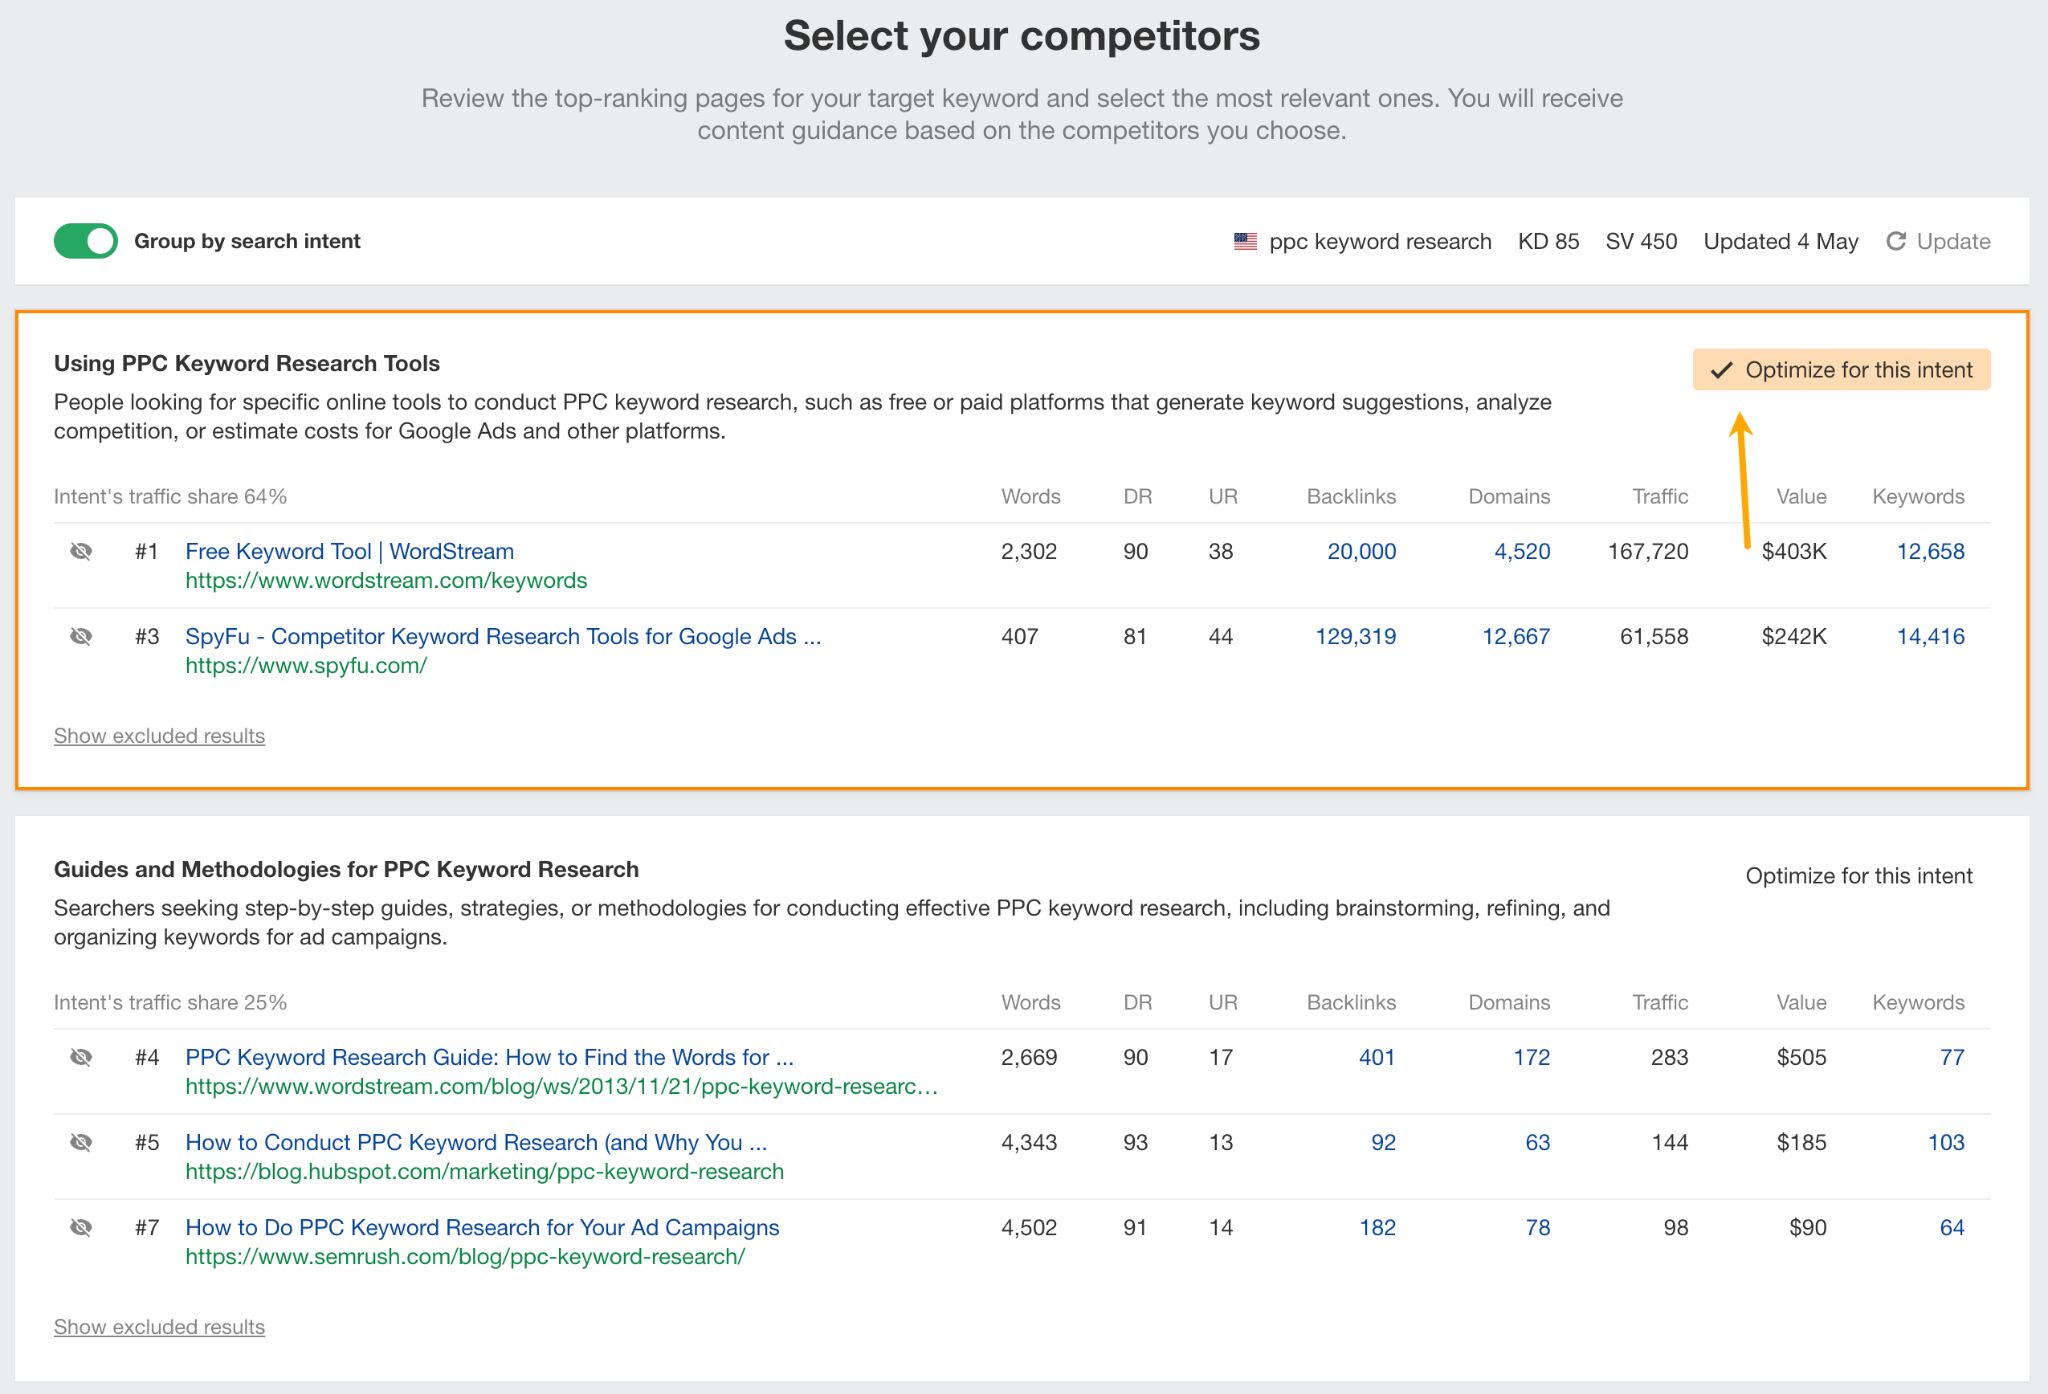Show excluded results in the guides intent section

[x=158, y=1327]
